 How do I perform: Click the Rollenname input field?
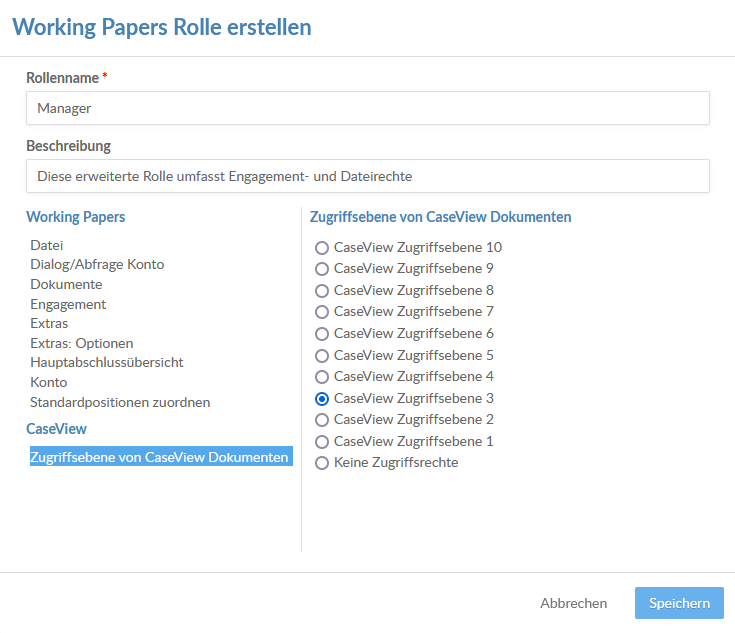pos(368,108)
